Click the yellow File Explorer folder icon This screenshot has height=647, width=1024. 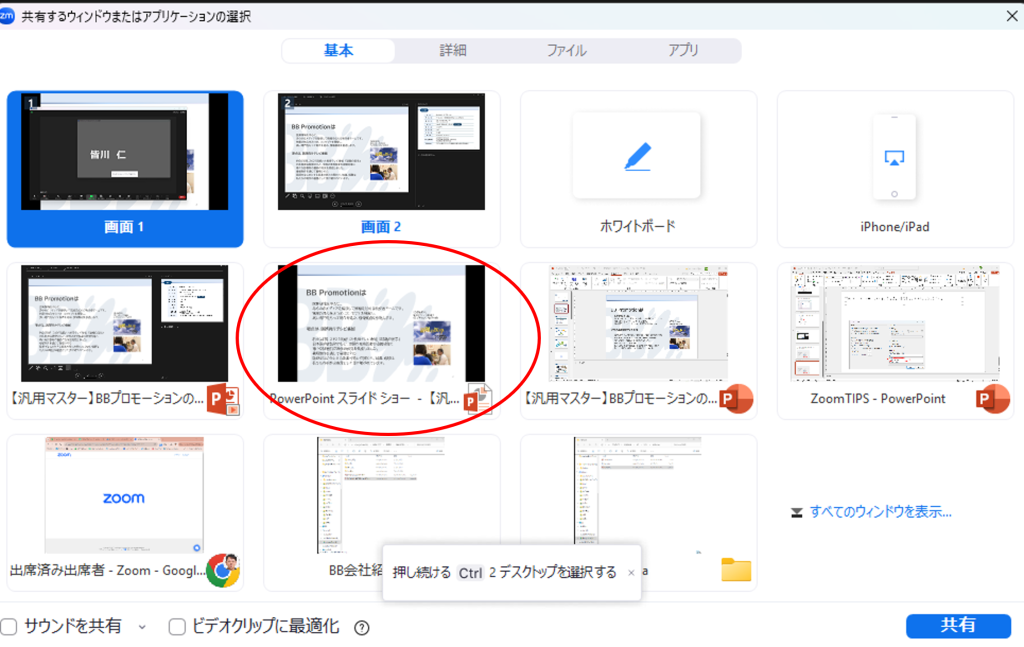point(736,569)
